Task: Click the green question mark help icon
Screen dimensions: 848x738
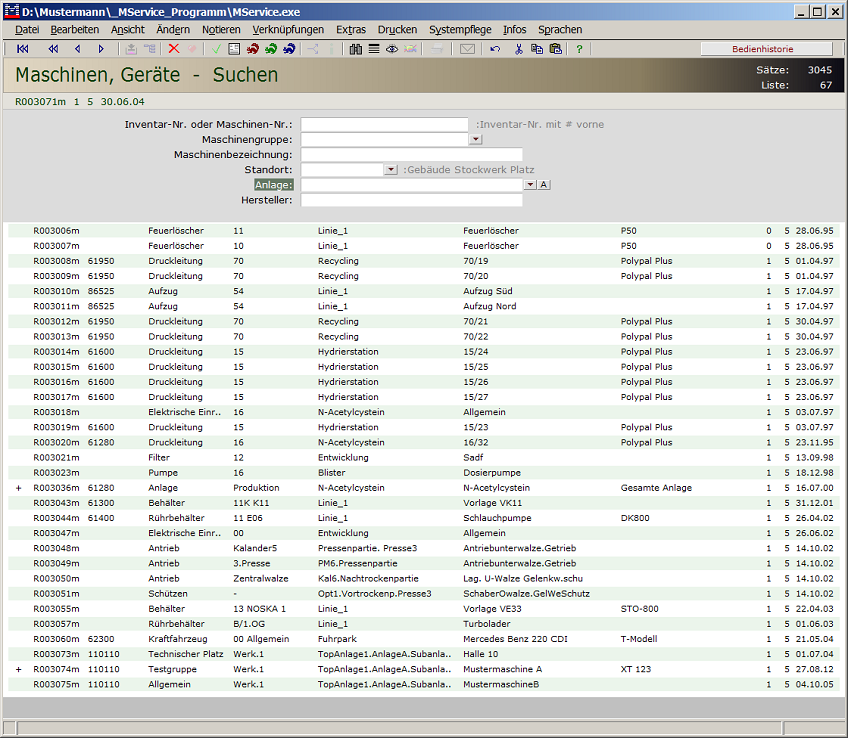Action: [x=579, y=49]
